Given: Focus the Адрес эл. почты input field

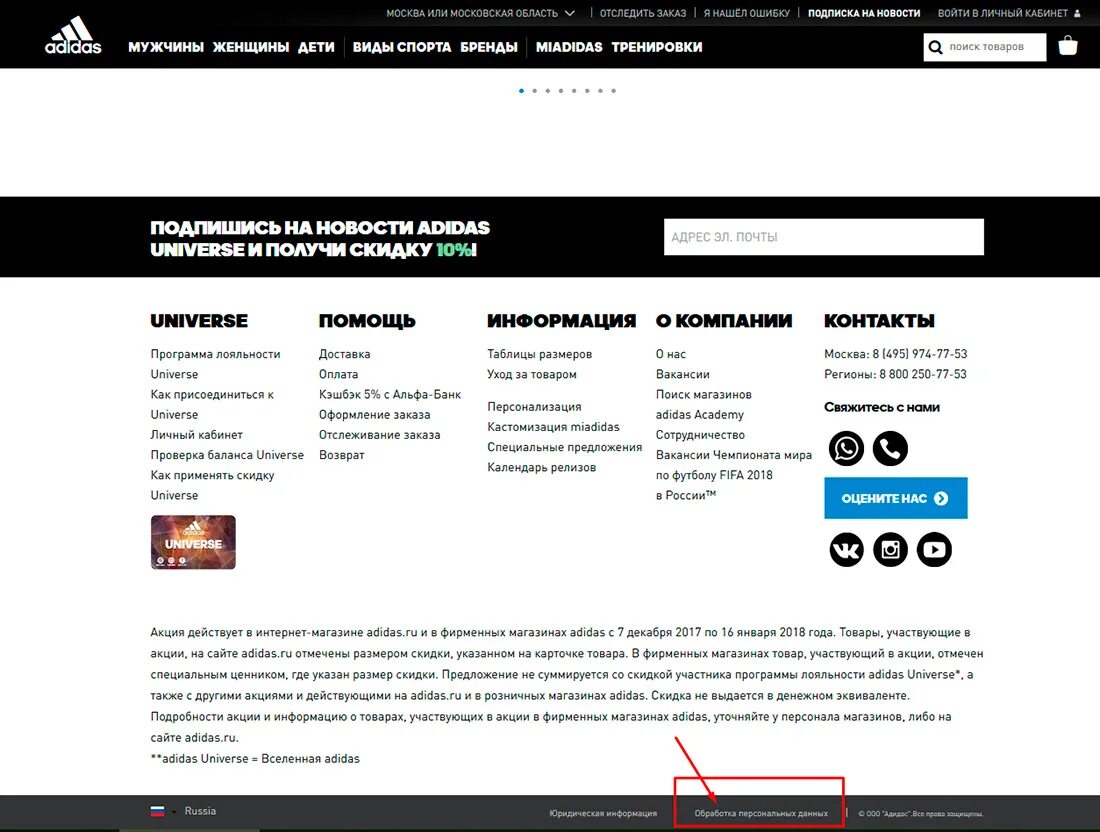Looking at the screenshot, I should (x=824, y=237).
